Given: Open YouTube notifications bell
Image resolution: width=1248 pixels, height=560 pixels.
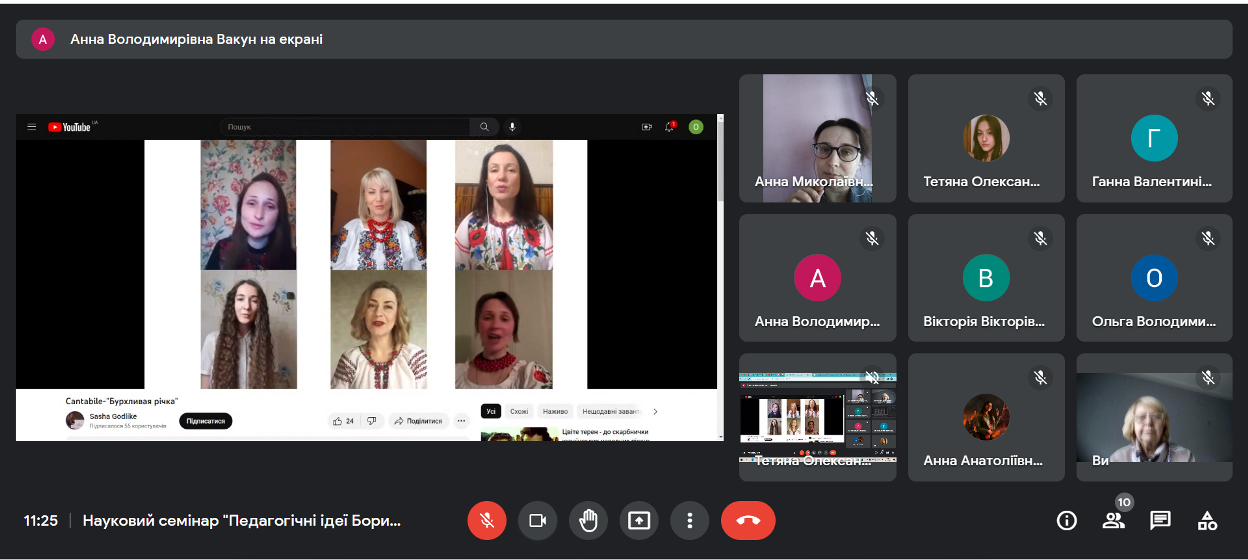Looking at the screenshot, I should tap(672, 127).
